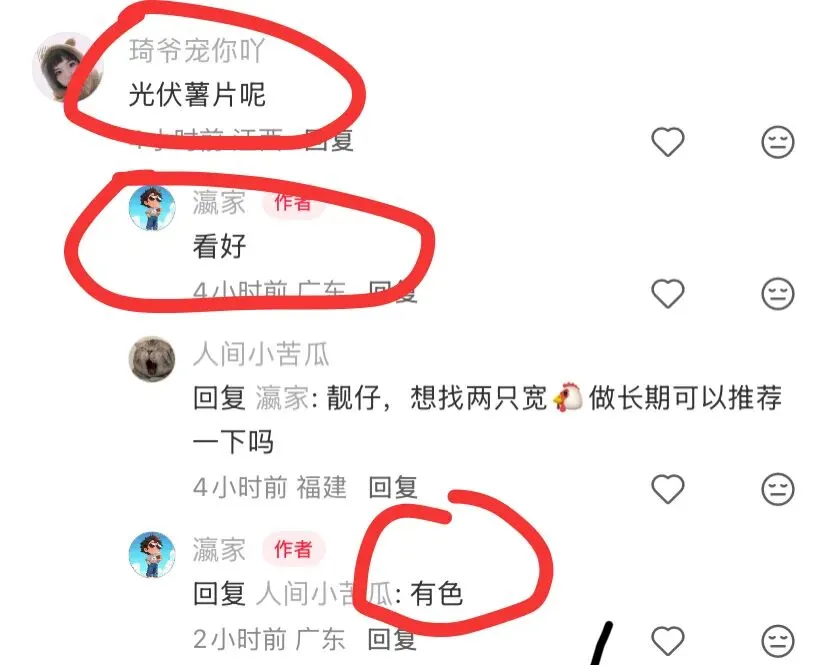
Task: Dislike the 看好 reply face icon
Action: pos(777,293)
